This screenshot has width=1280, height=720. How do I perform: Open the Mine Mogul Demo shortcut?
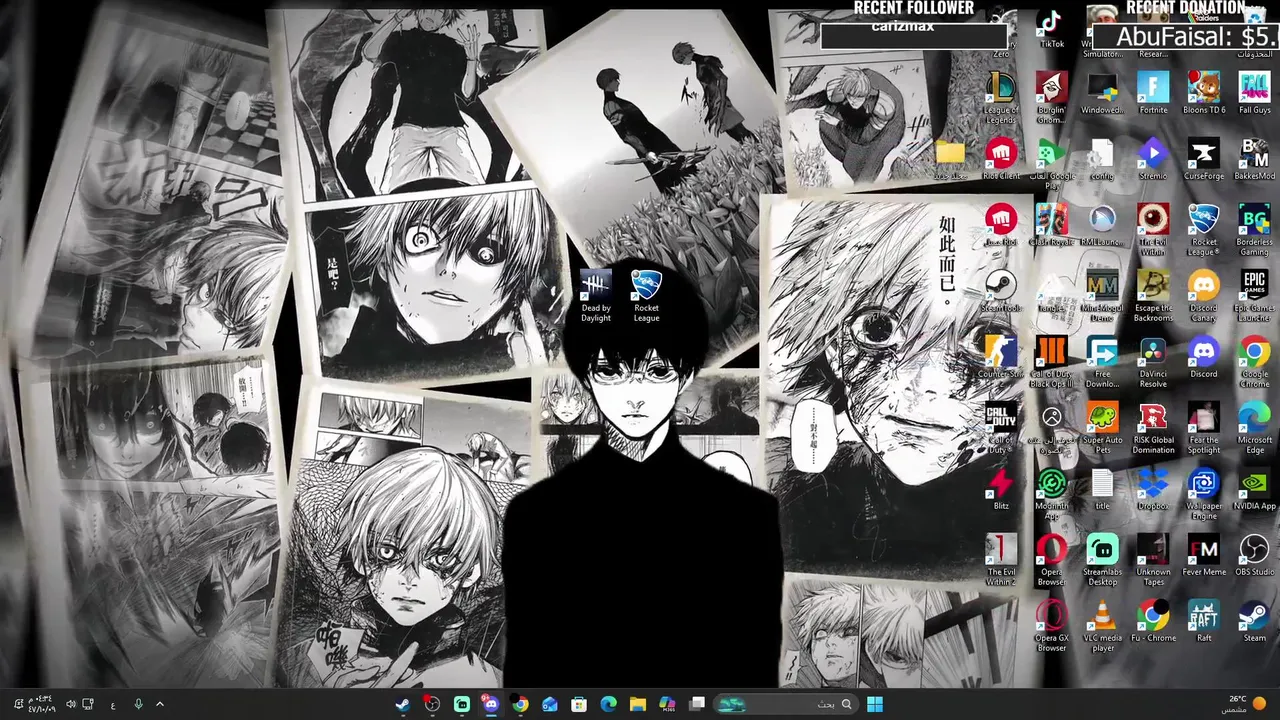[1102, 296]
